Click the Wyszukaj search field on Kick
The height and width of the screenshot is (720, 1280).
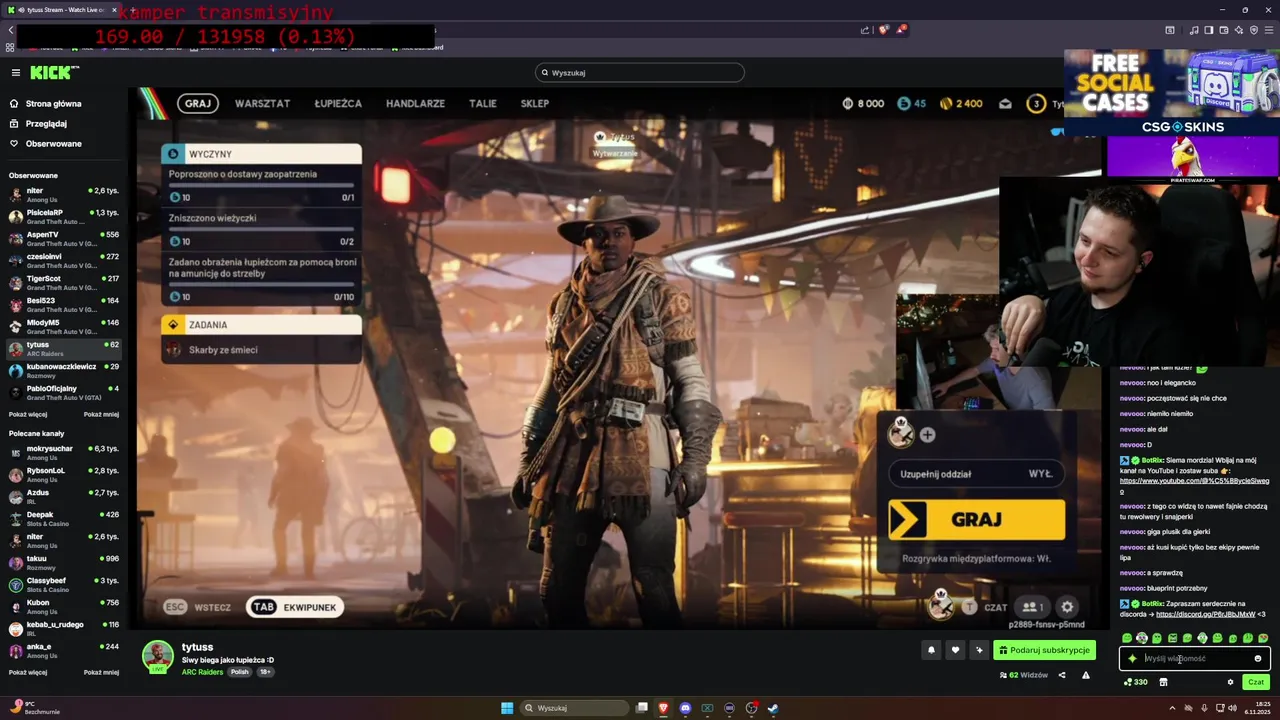point(640,72)
